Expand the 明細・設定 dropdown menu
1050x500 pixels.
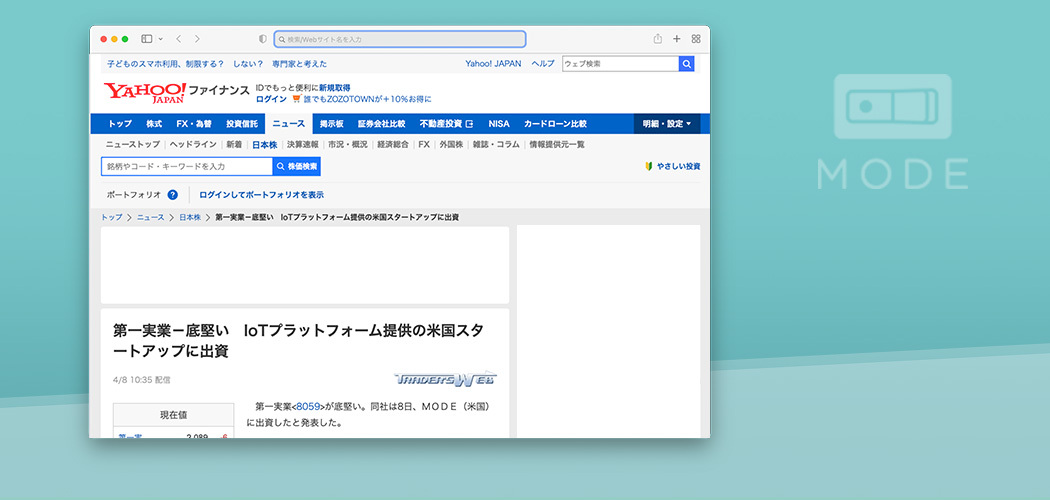coord(666,124)
